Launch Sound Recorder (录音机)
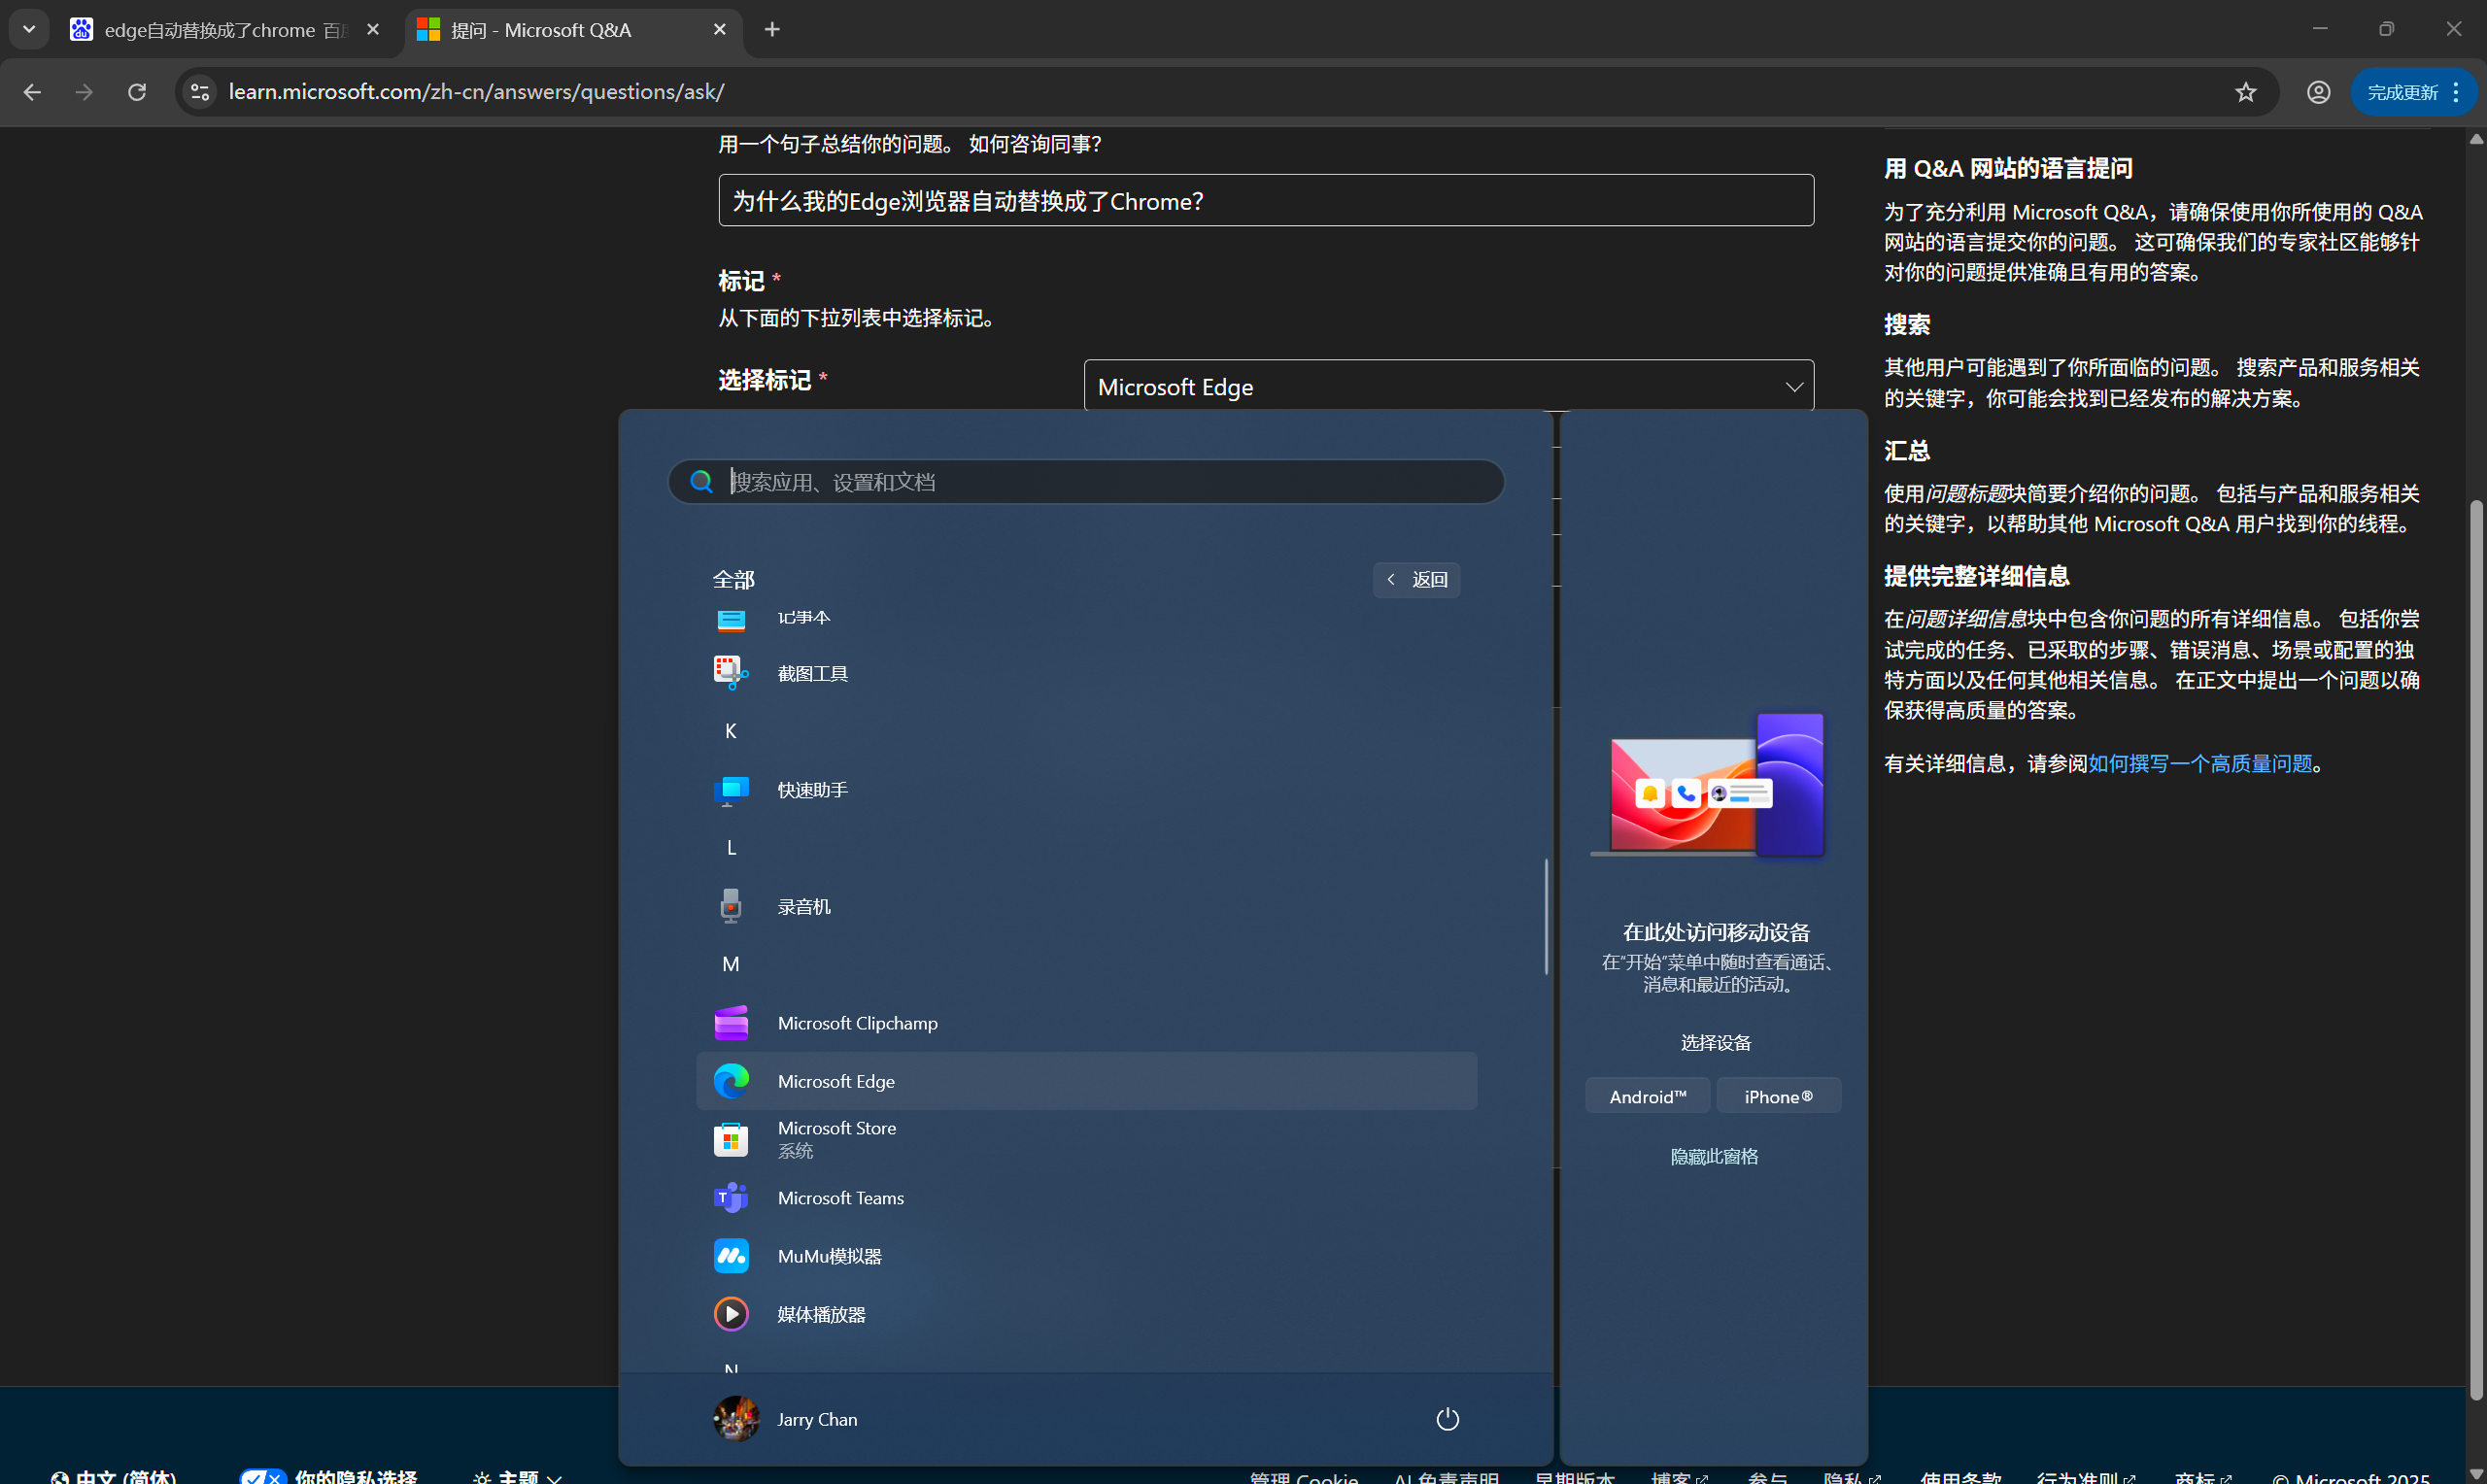Viewport: 2487px width, 1484px height. tap(804, 905)
